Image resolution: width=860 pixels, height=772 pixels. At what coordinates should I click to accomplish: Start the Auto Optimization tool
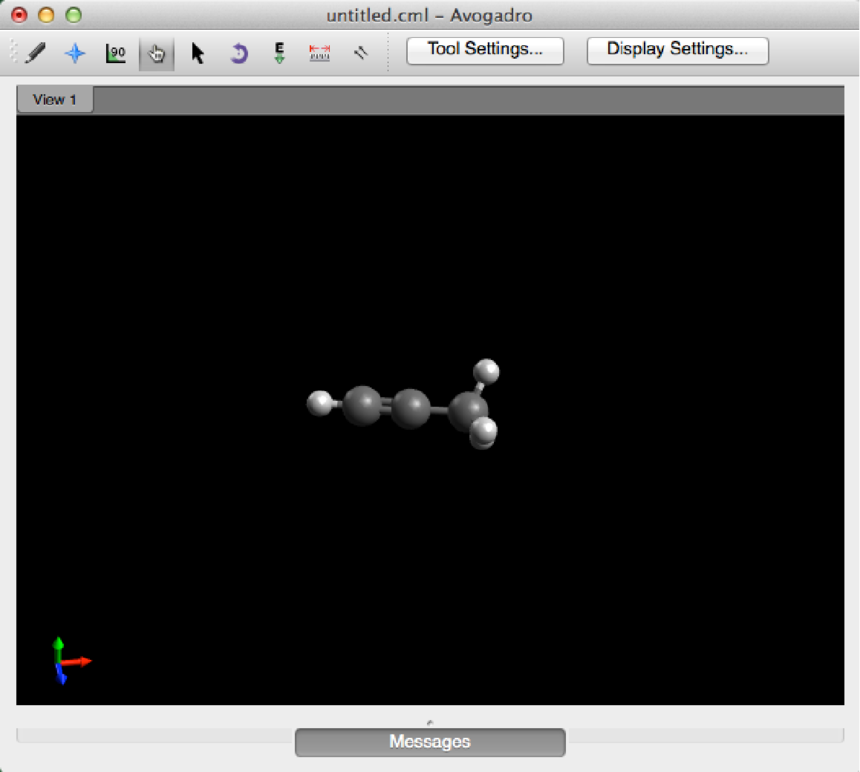coord(279,53)
